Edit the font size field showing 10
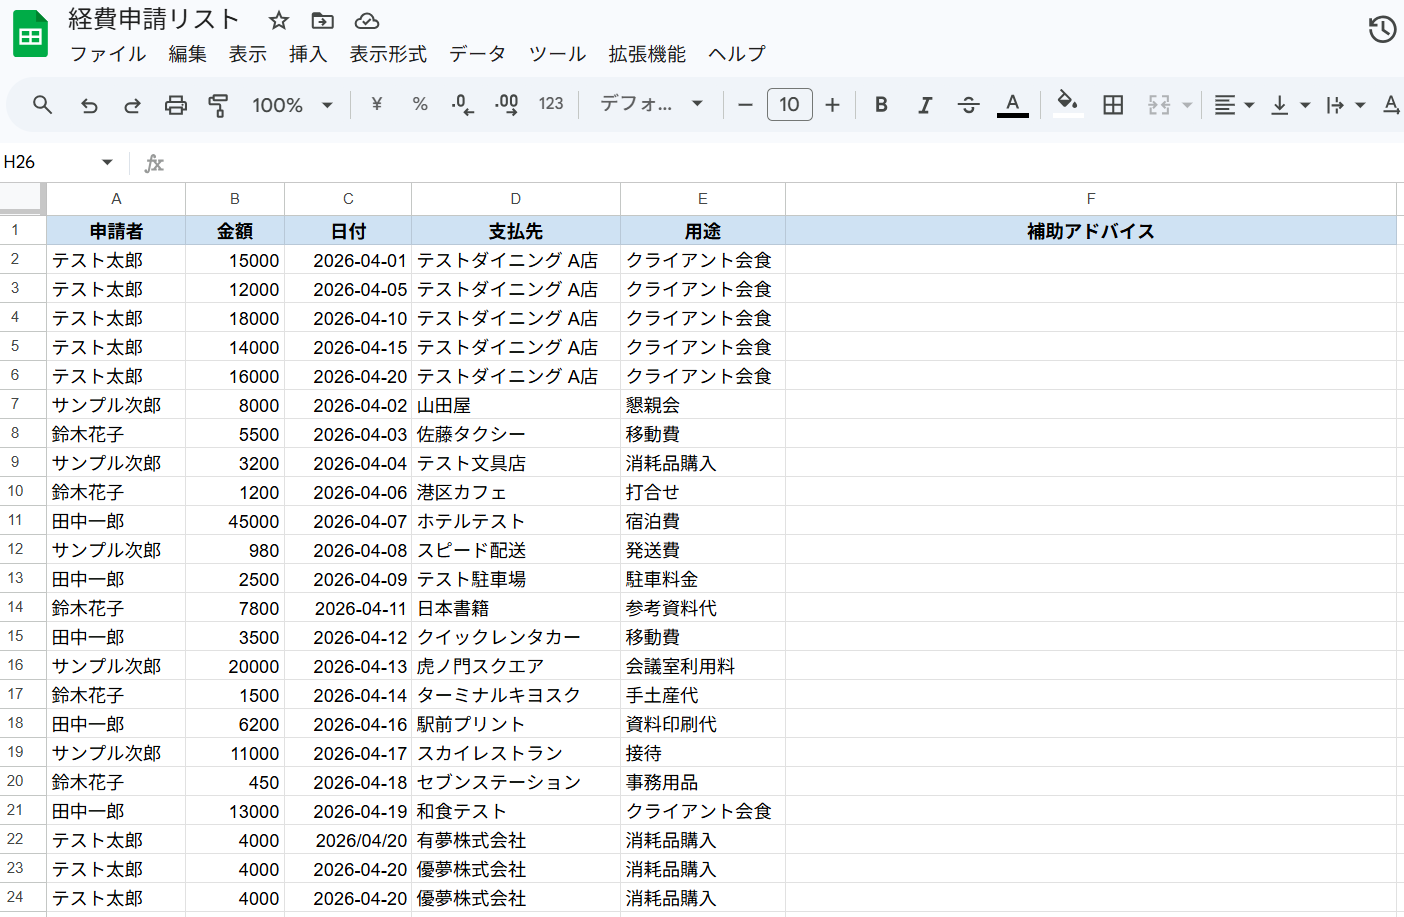Screen dimensions: 1404x917 coord(789,104)
